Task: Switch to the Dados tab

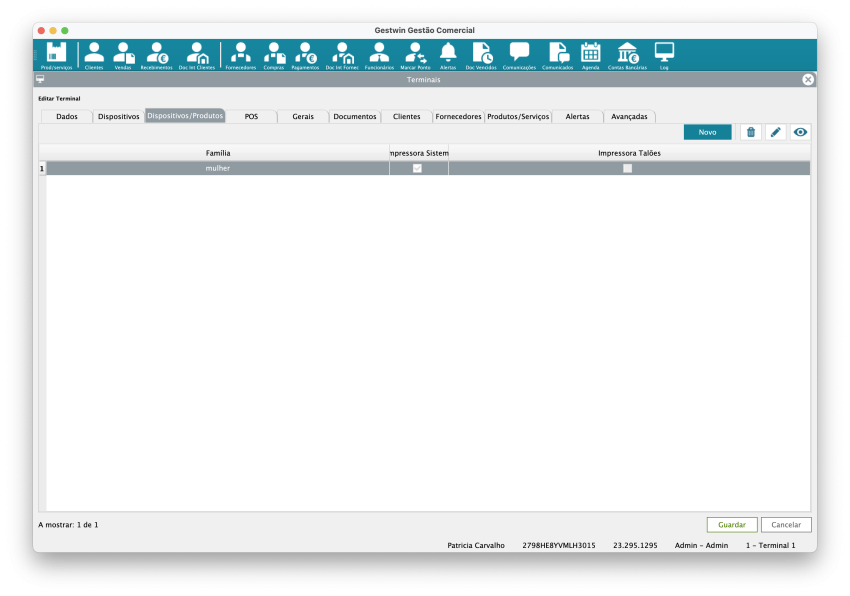Action: click(67, 116)
